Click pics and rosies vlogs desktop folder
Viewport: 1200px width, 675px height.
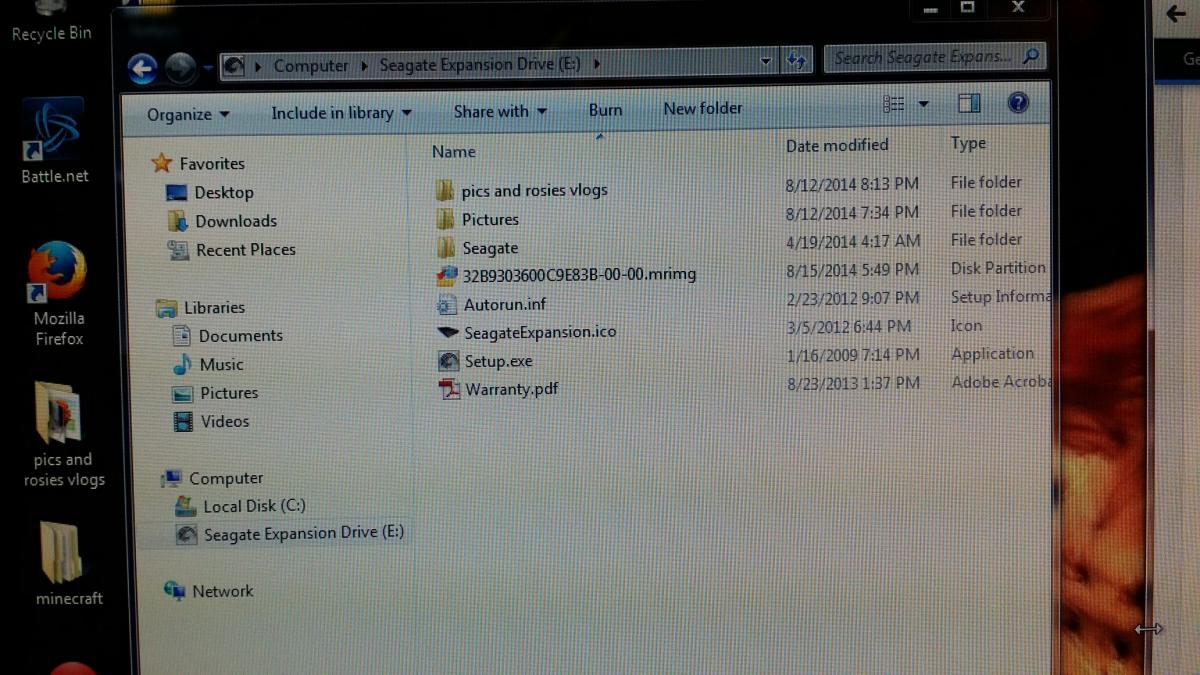coord(63,434)
